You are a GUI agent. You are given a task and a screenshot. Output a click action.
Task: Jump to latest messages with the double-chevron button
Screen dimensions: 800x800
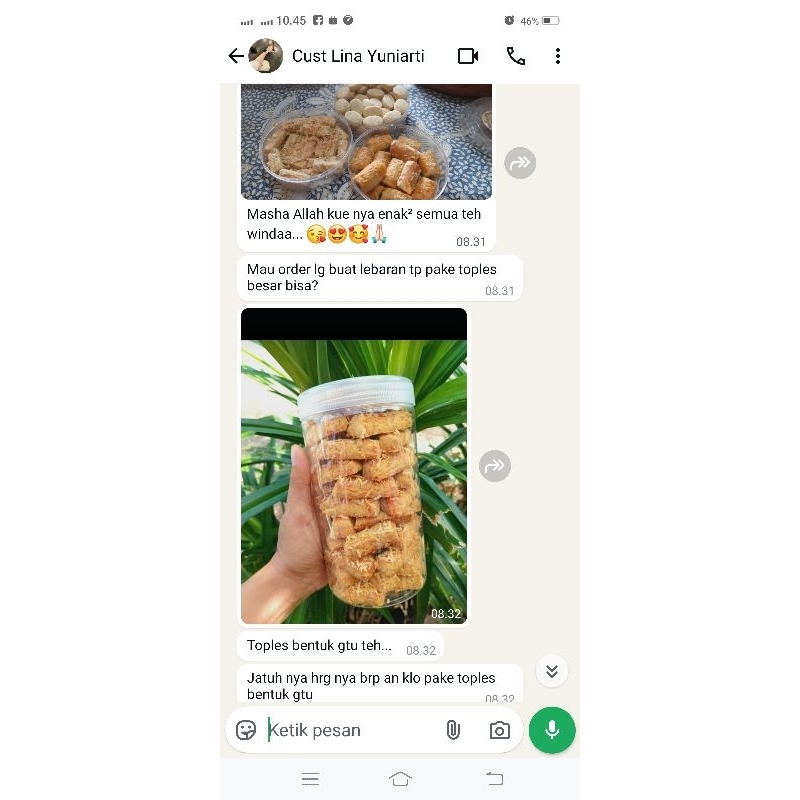tap(552, 671)
